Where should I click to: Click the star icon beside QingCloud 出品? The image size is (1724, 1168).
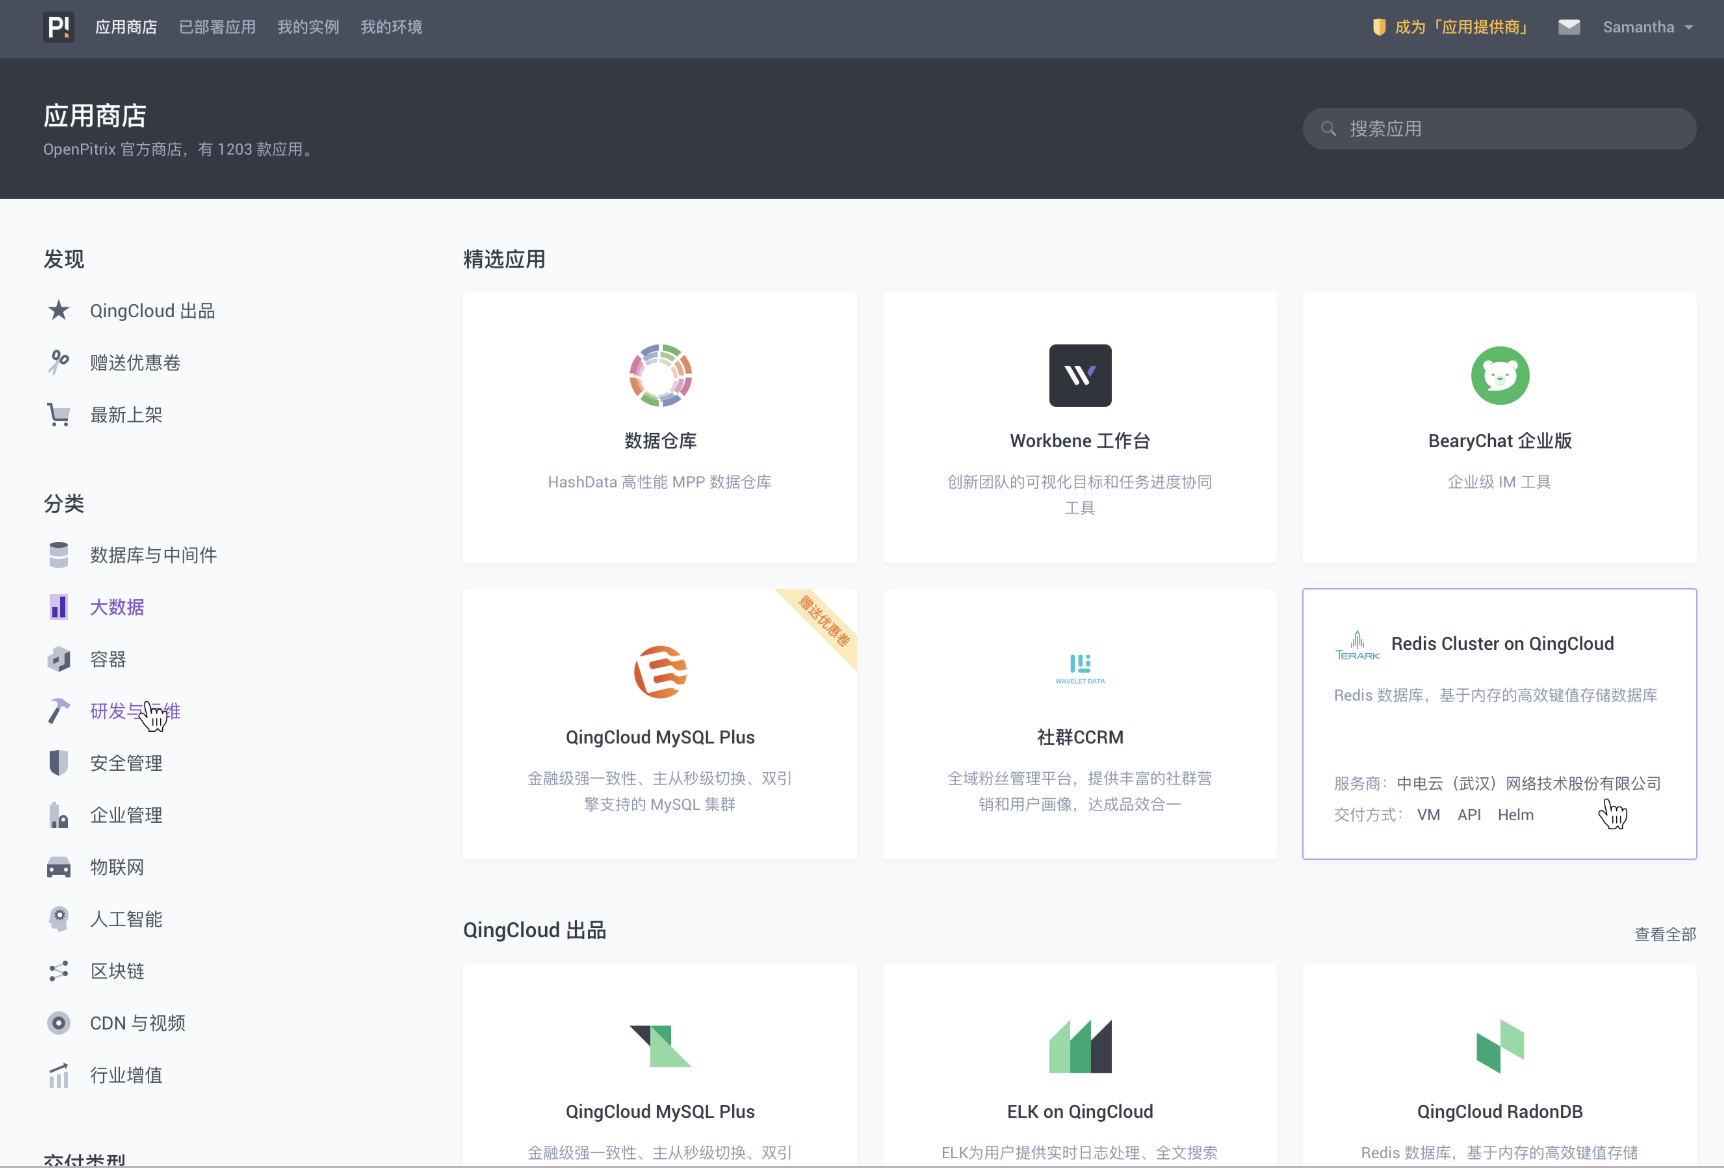click(x=59, y=311)
